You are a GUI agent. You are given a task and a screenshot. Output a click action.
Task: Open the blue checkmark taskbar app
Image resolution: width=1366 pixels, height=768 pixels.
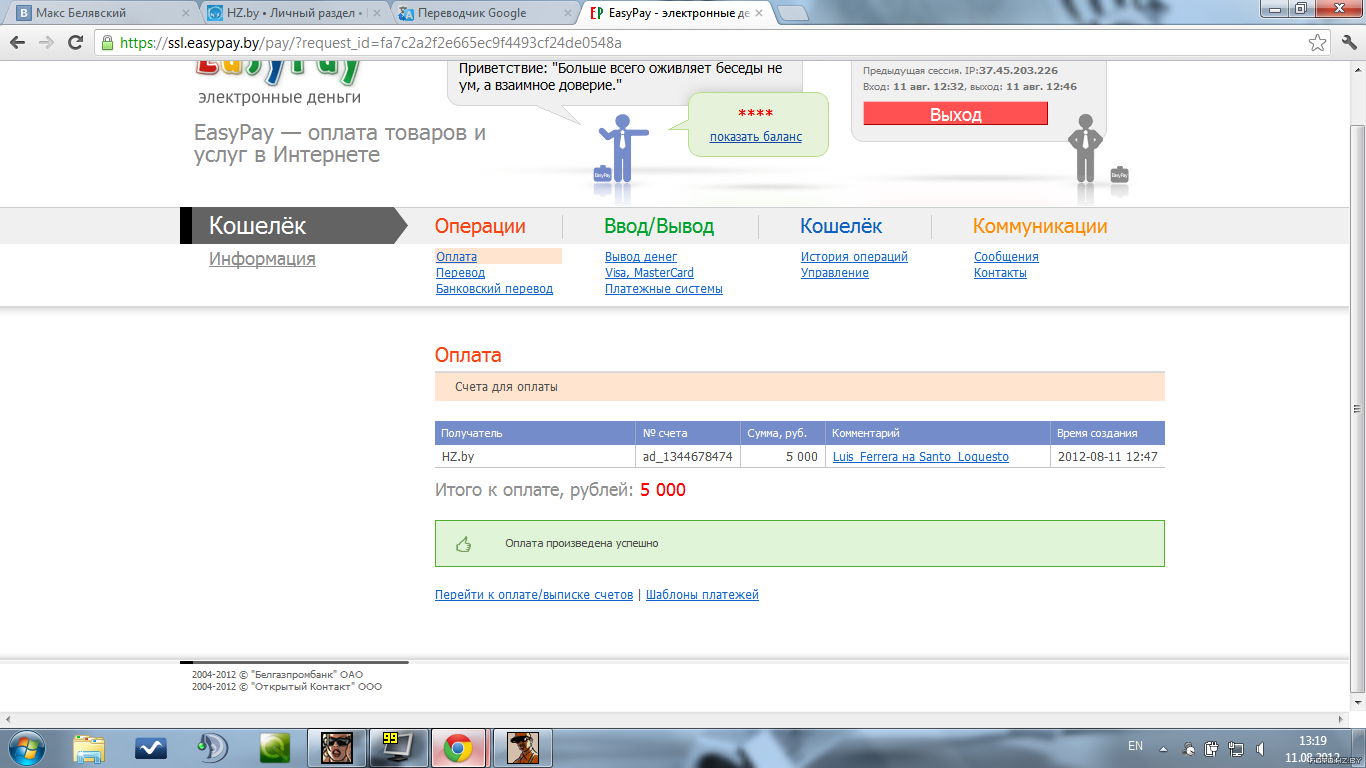pos(151,748)
